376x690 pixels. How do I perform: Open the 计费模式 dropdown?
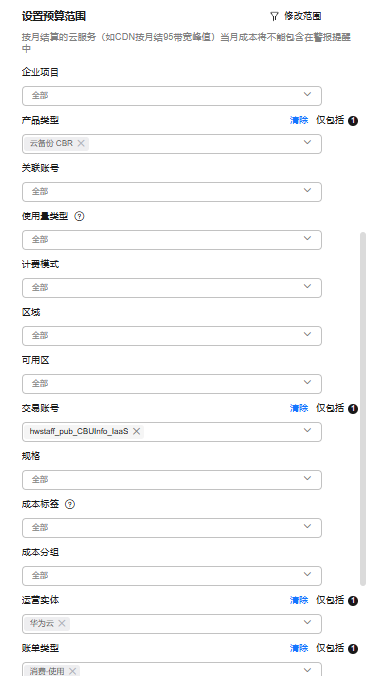coord(172,287)
